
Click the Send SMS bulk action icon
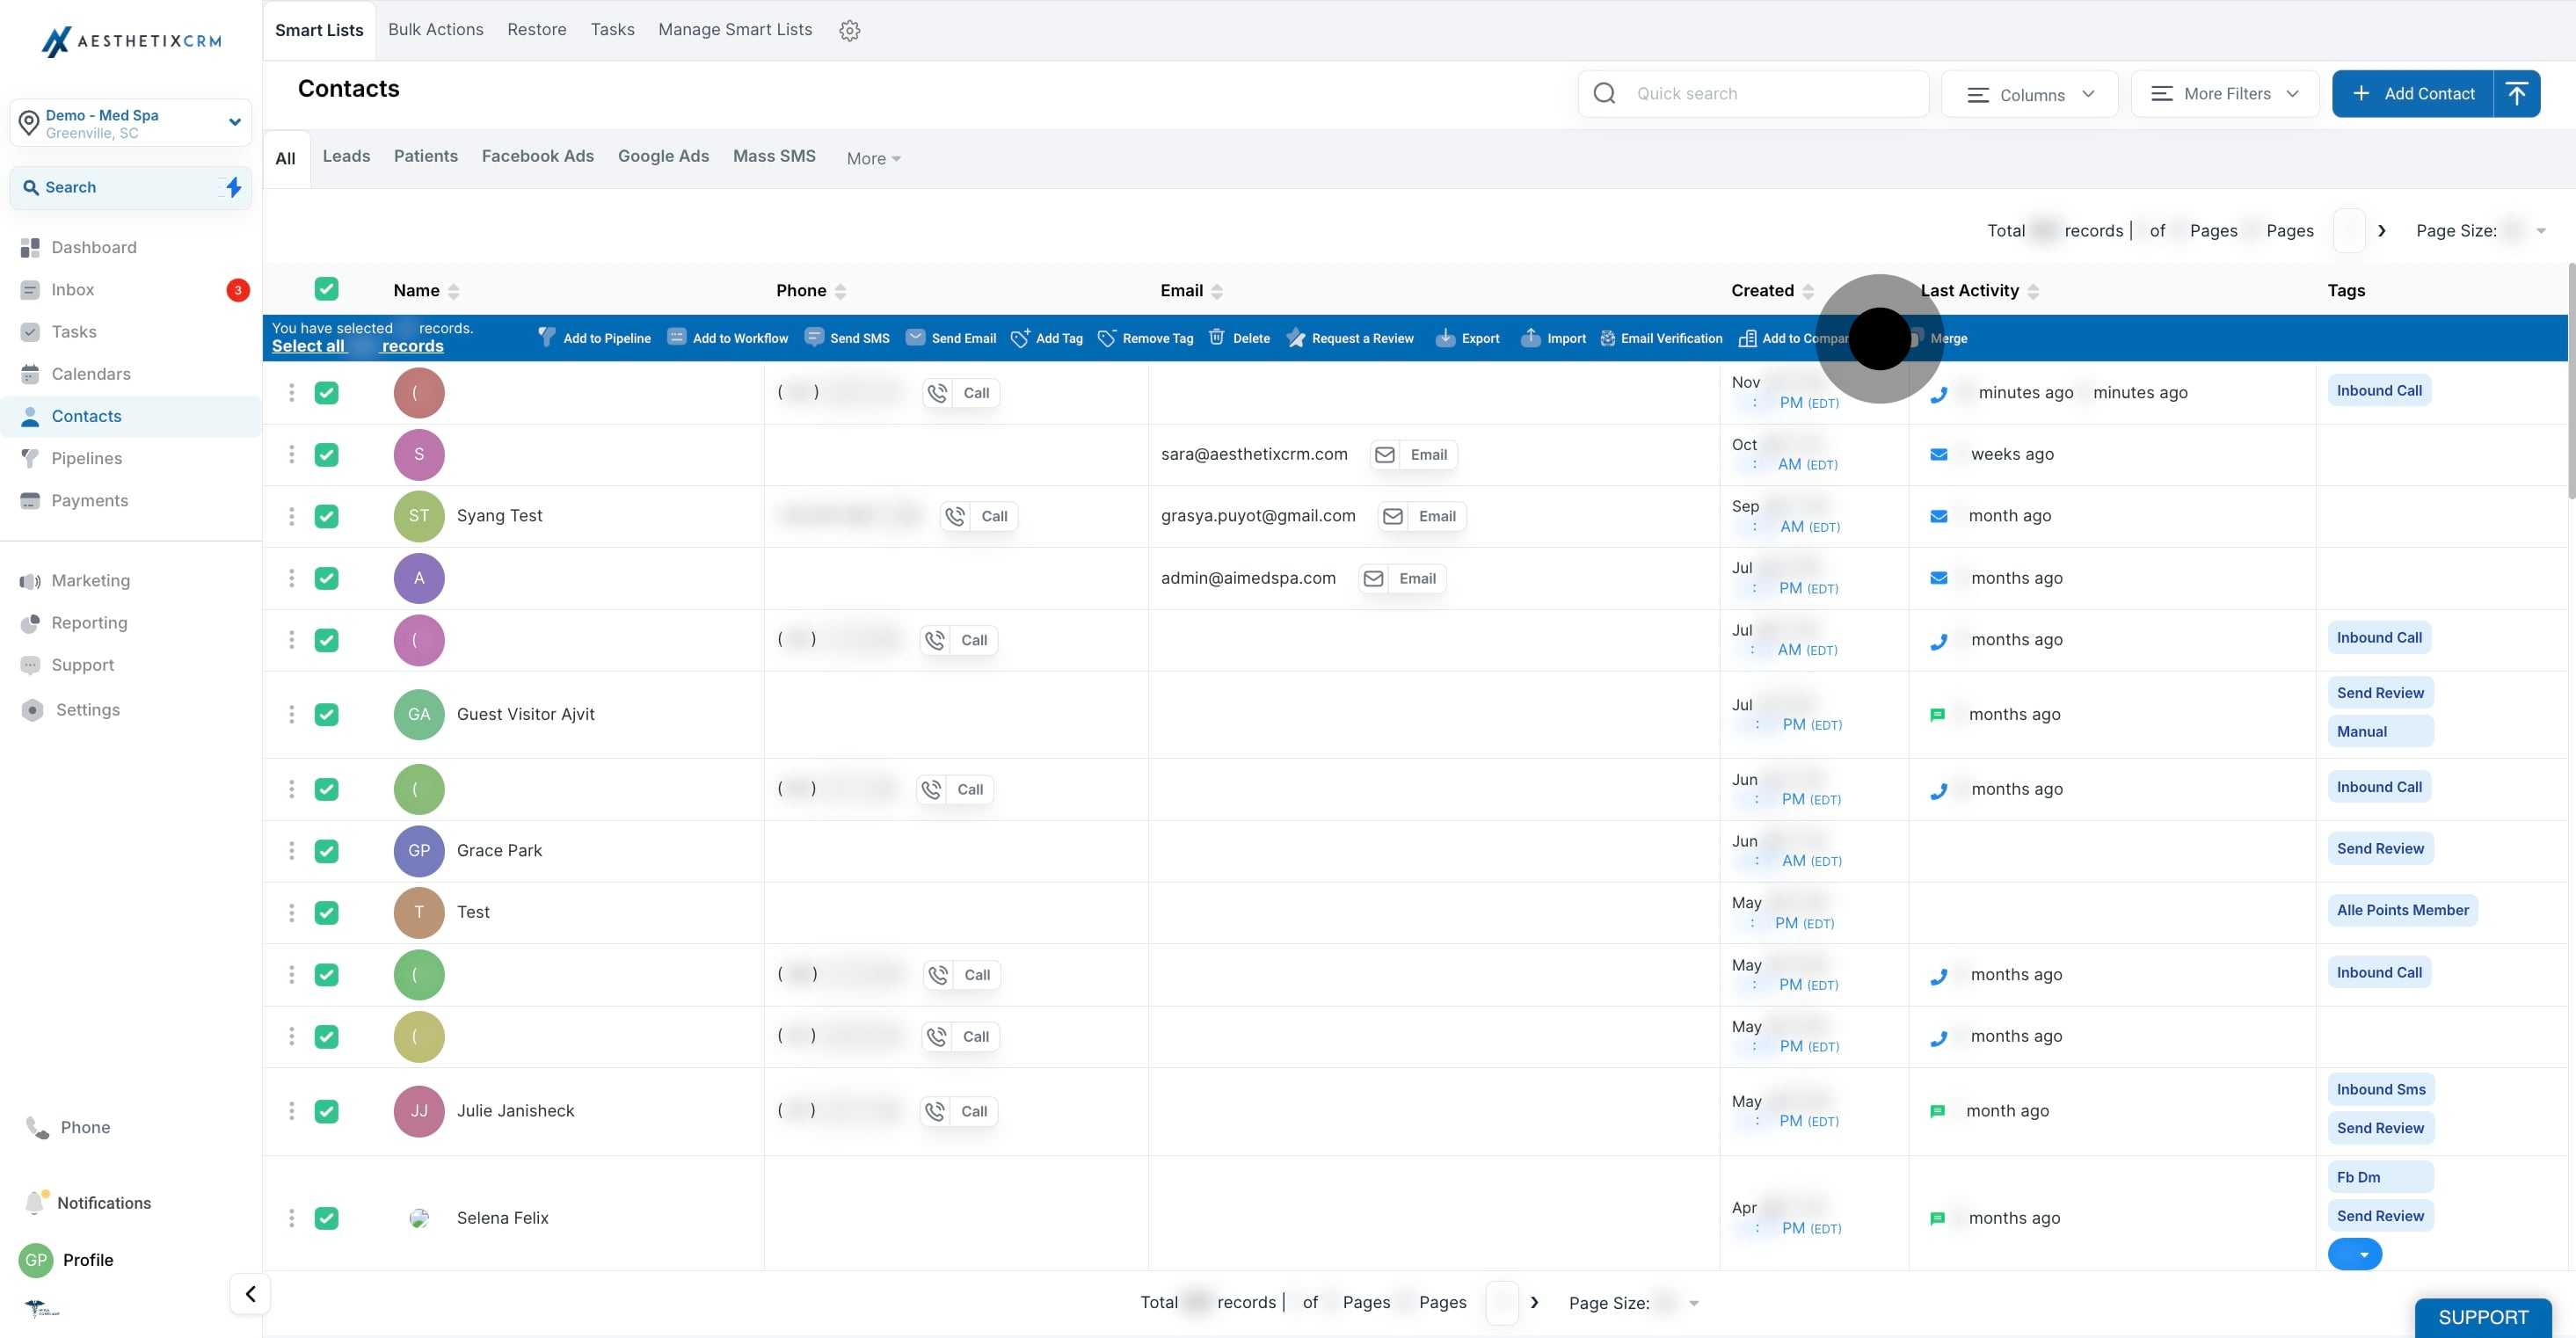click(814, 337)
